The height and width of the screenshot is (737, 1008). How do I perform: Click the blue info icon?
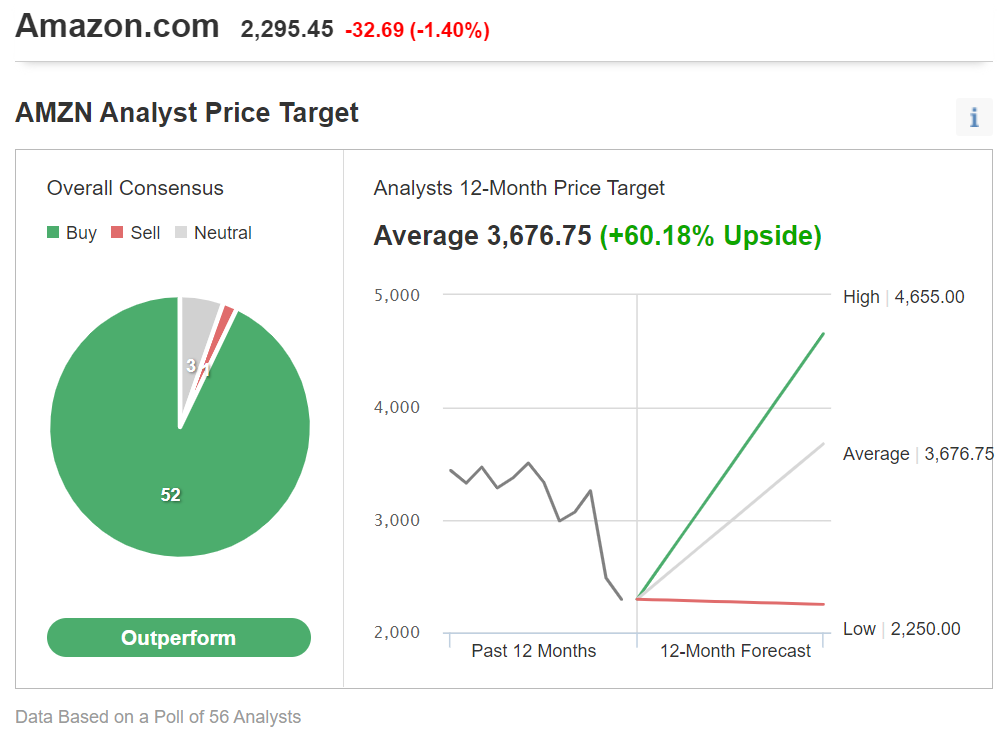coord(974,117)
